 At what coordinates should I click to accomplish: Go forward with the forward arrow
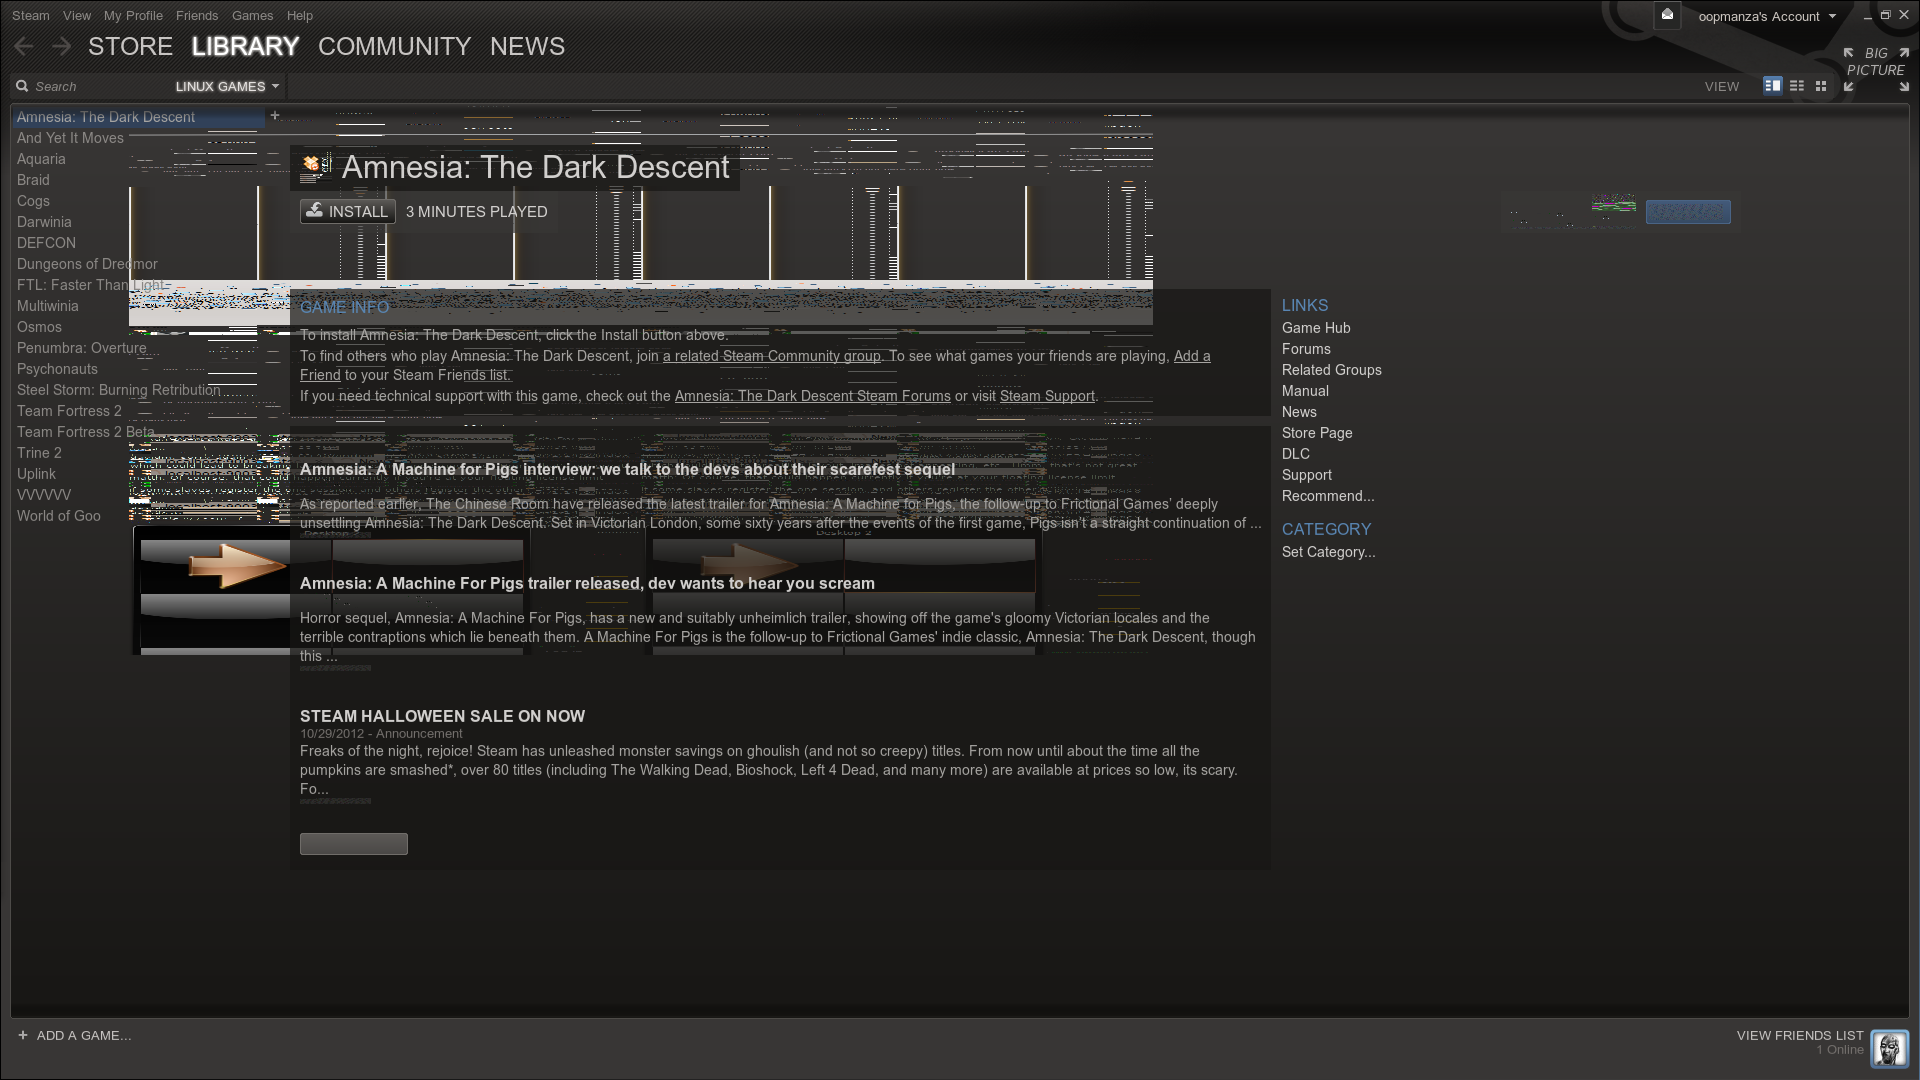click(61, 47)
